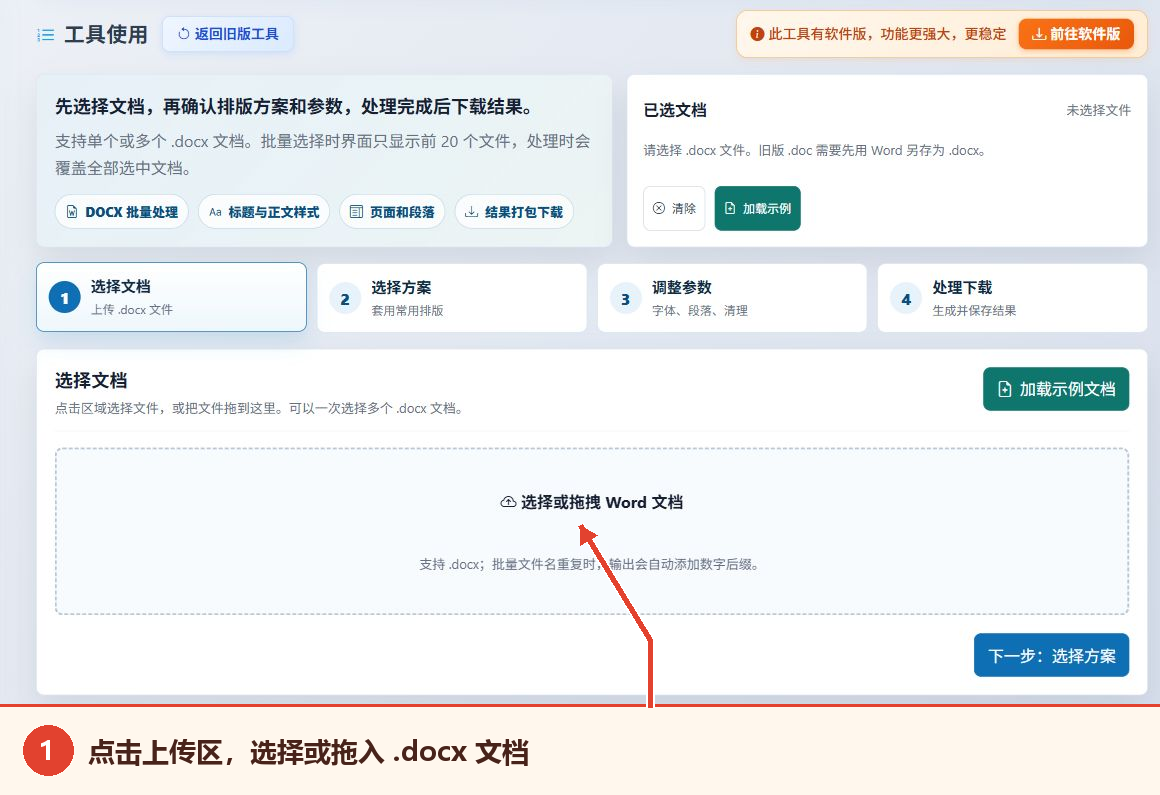Click 加载示例文档 button
1160x795 pixels.
point(1056,389)
